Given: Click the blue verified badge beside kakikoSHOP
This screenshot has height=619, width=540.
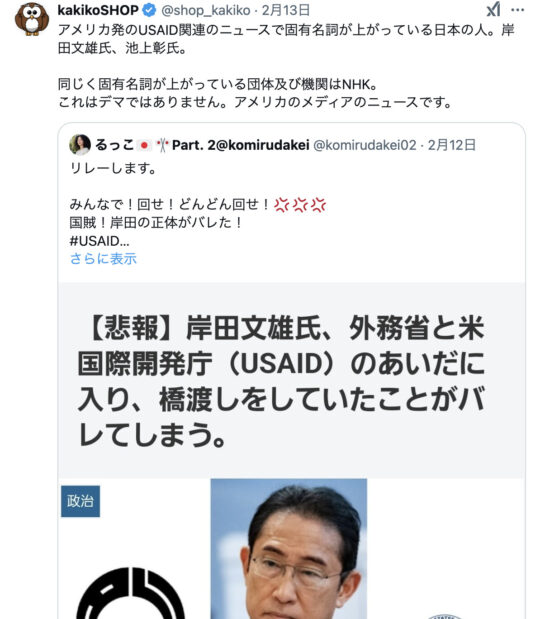Looking at the screenshot, I should pyautogui.click(x=149, y=10).
